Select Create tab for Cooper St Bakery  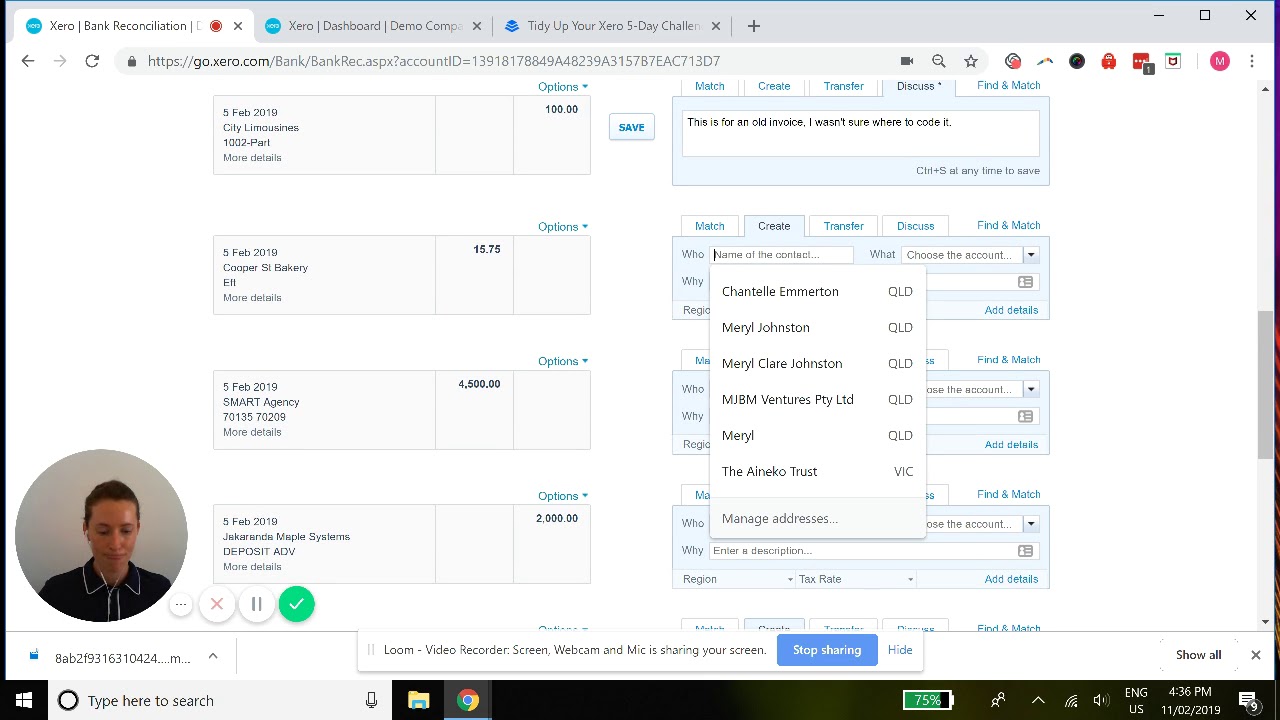[774, 226]
